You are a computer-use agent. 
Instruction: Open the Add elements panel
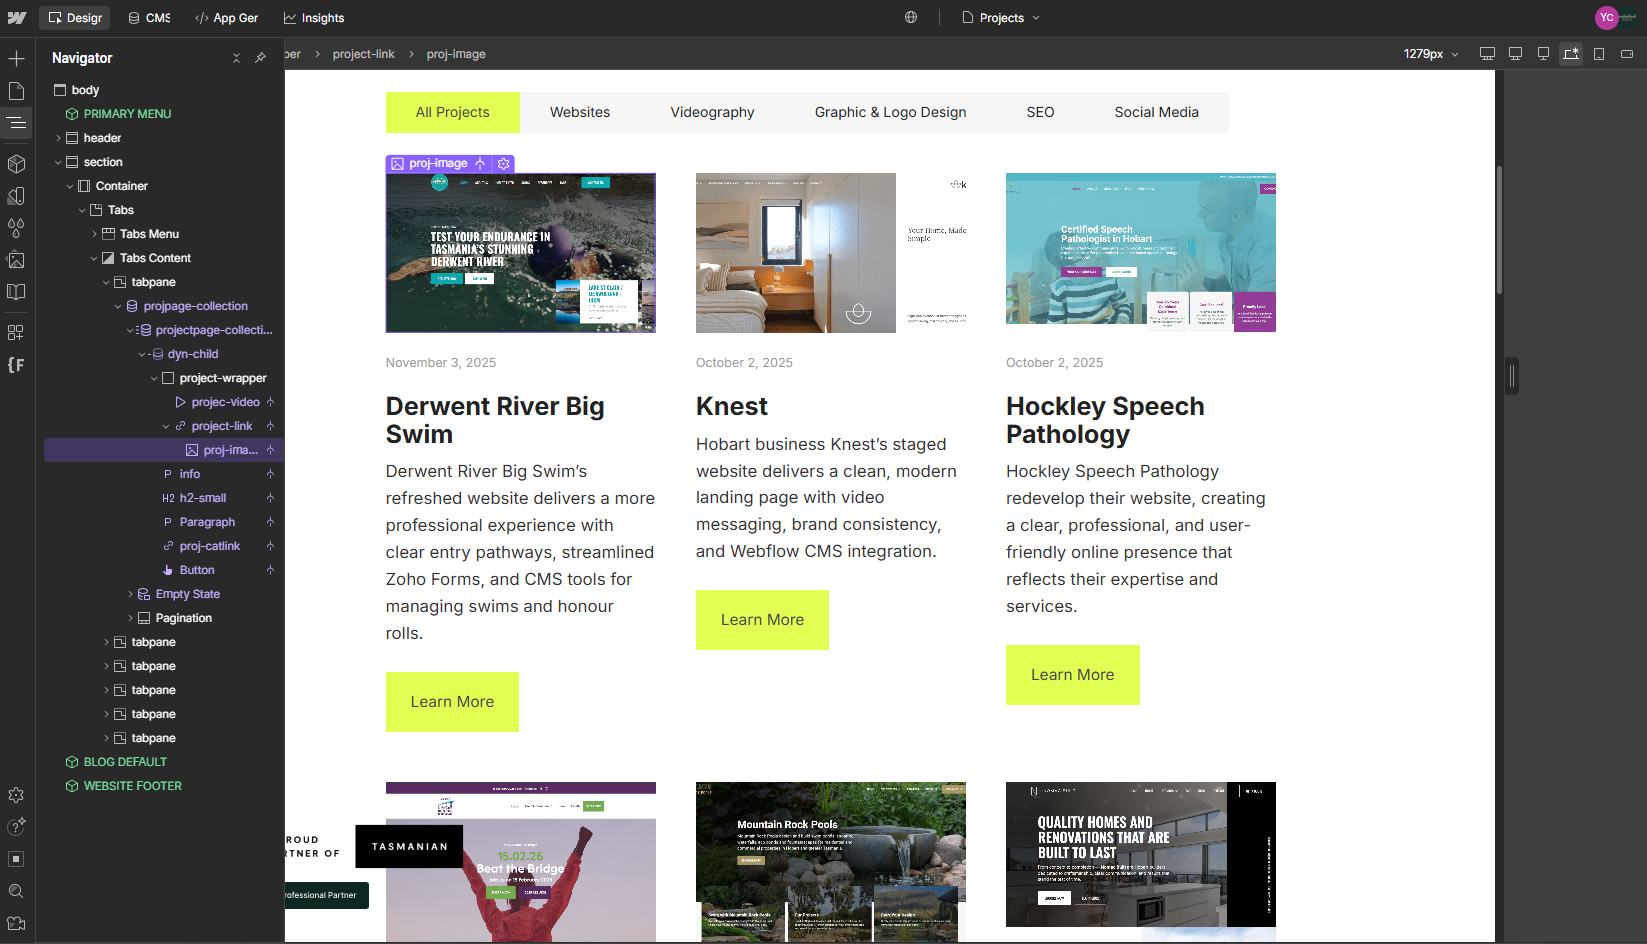(16, 59)
